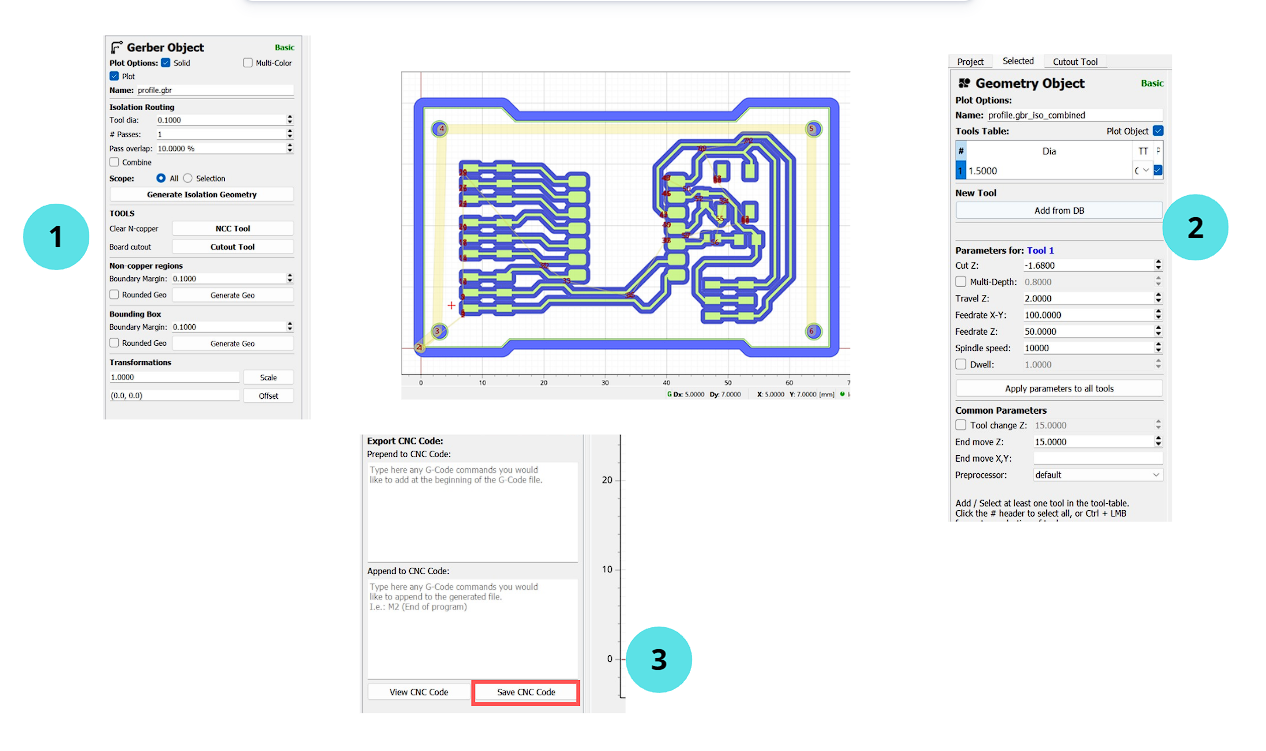Click the Basic mode label in Gerber Object
Viewport: 1266px width, 751px height.
coord(284,47)
